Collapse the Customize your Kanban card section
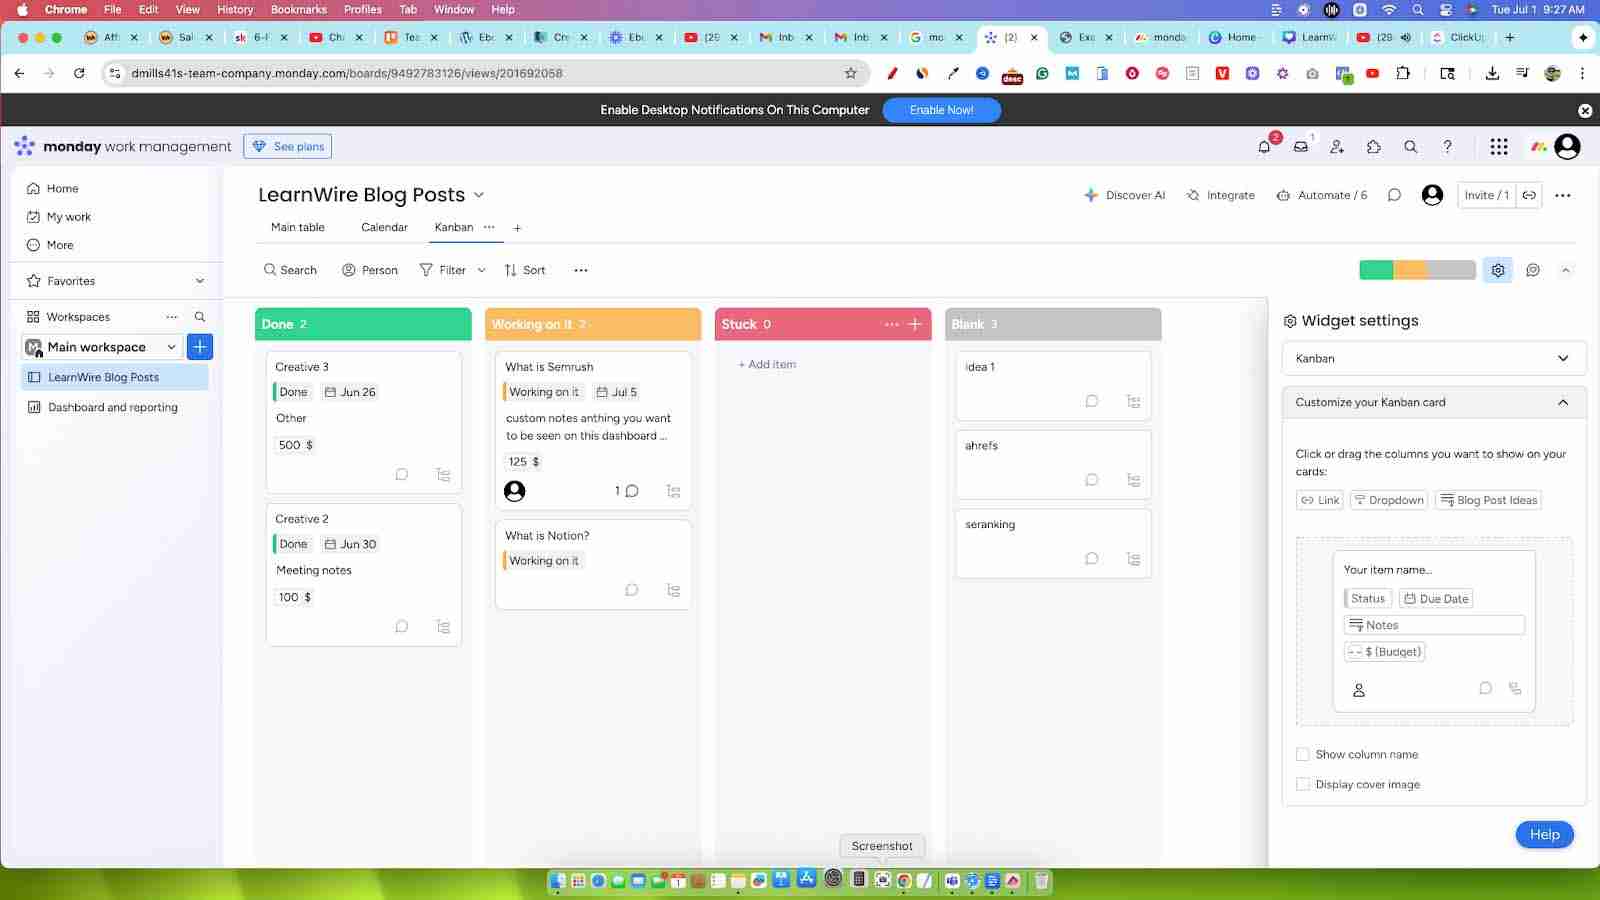Viewport: 1600px width, 900px height. pos(1563,401)
